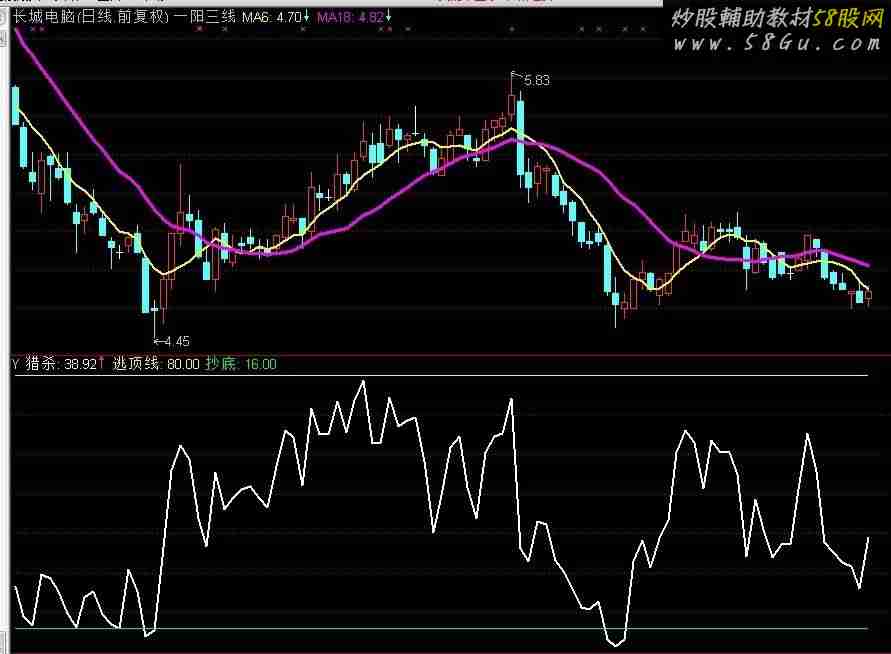Click the 一阳三线 indicator name
Image resolution: width=891 pixels, height=654 pixels.
[204, 17]
